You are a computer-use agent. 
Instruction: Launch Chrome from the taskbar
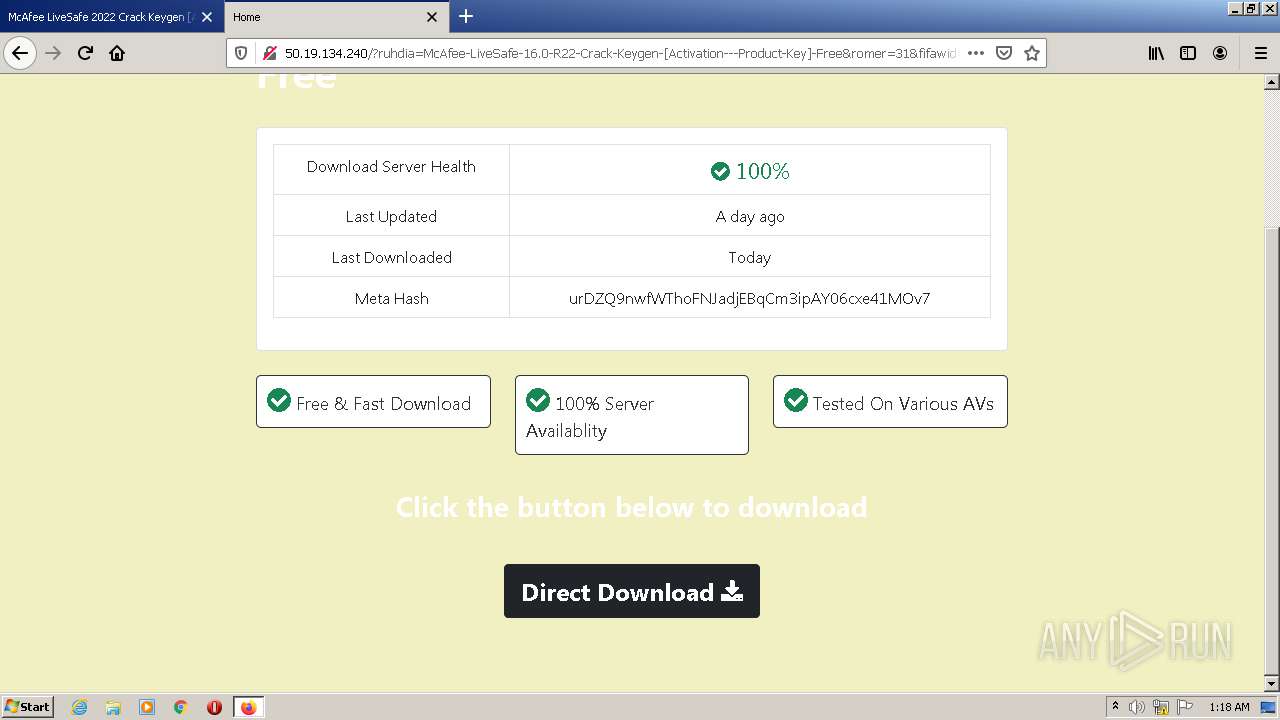point(181,707)
